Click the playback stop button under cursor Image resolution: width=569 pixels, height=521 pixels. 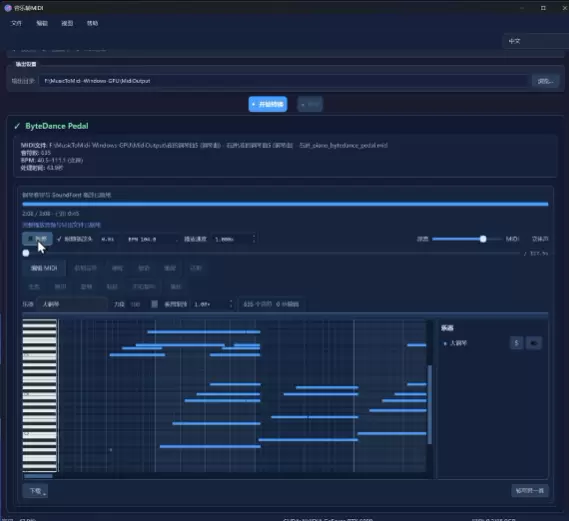point(37,239)
